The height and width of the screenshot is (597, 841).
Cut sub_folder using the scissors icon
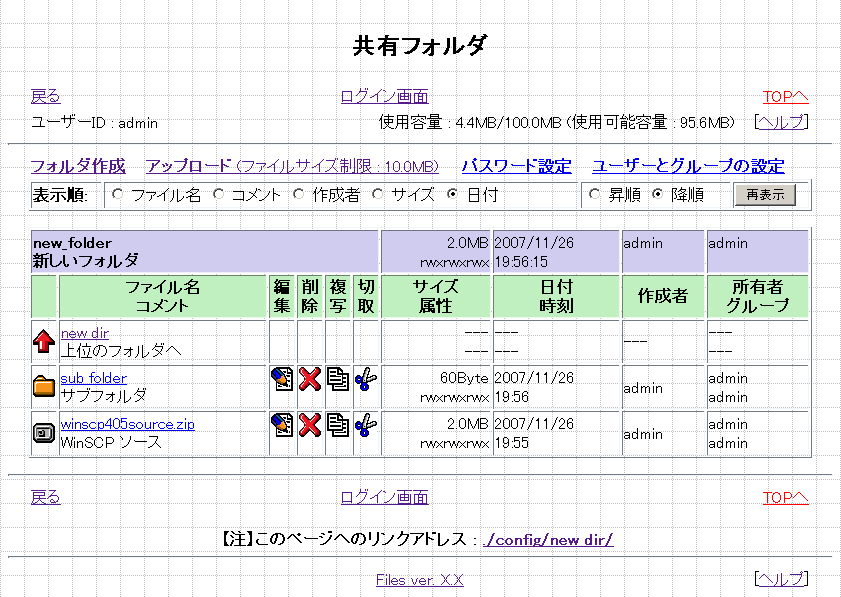tap(366, 379)
